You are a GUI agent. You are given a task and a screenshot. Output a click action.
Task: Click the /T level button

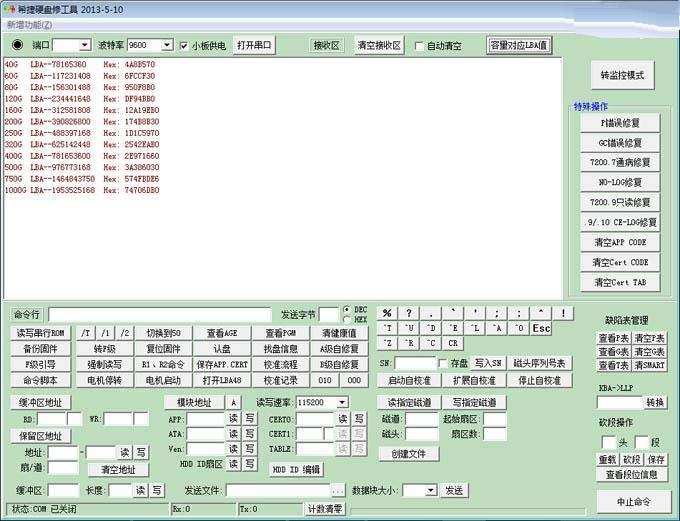[85, 333]
